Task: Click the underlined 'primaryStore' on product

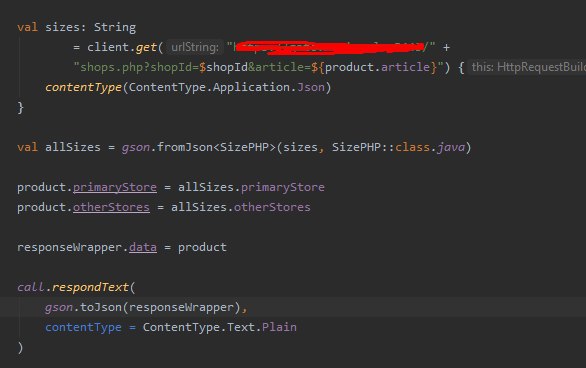Action: pos(115,187)
